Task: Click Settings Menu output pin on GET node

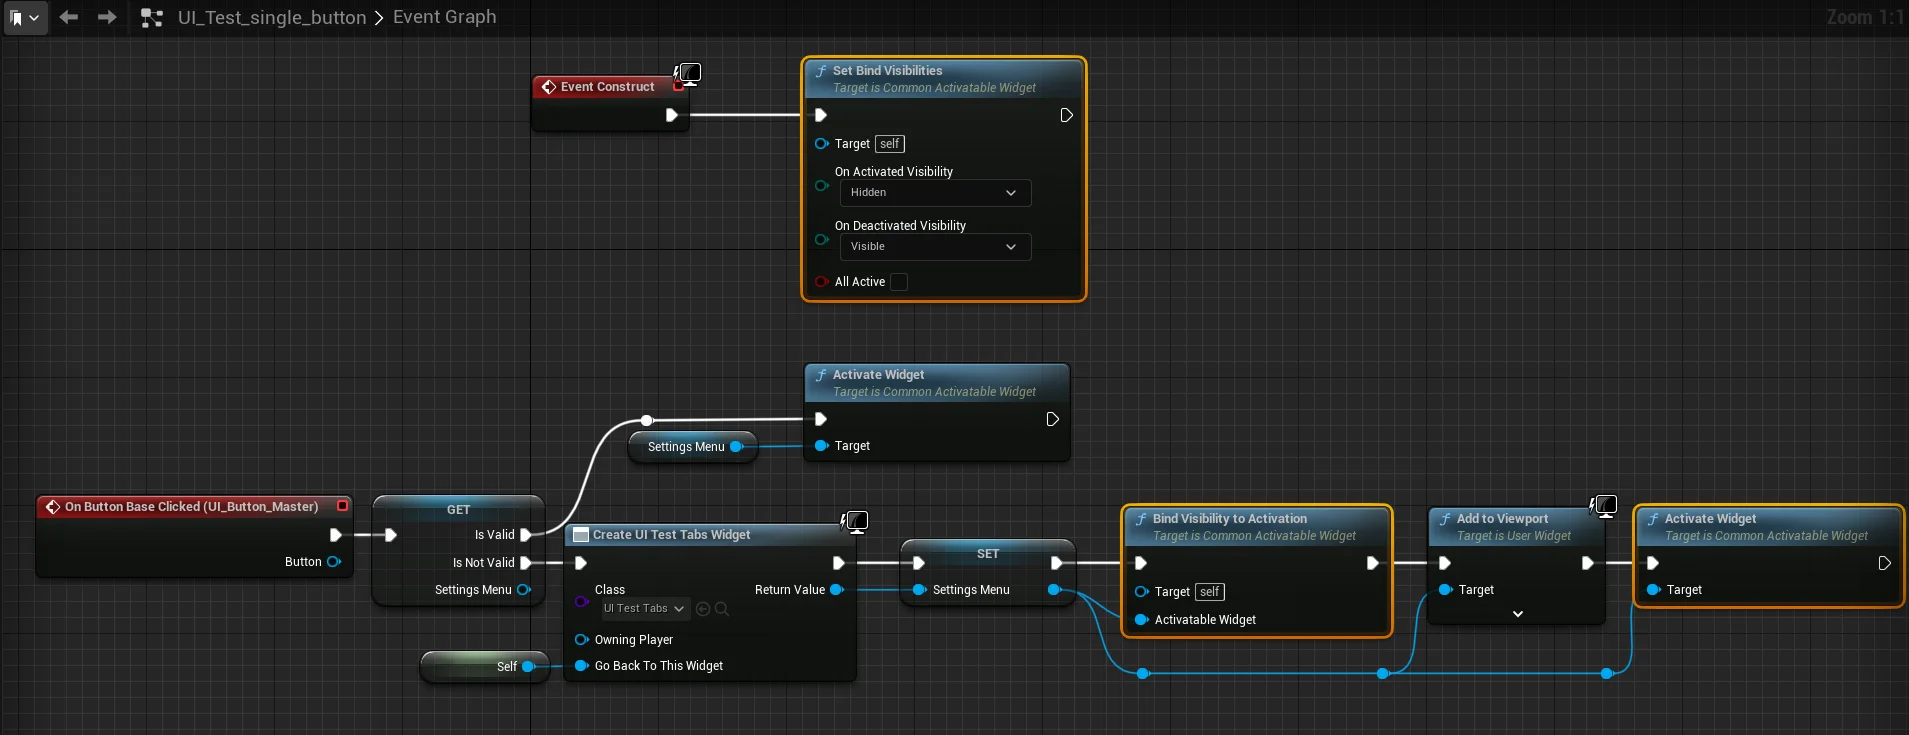Action: (x=523, y=590)
